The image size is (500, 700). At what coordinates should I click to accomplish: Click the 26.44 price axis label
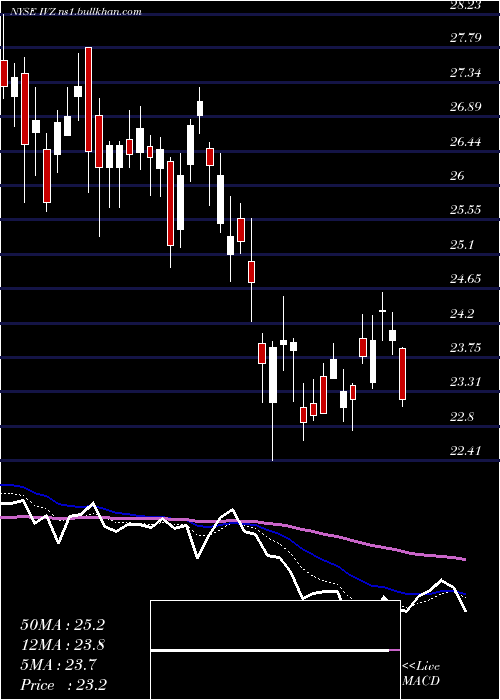point(465,142)
